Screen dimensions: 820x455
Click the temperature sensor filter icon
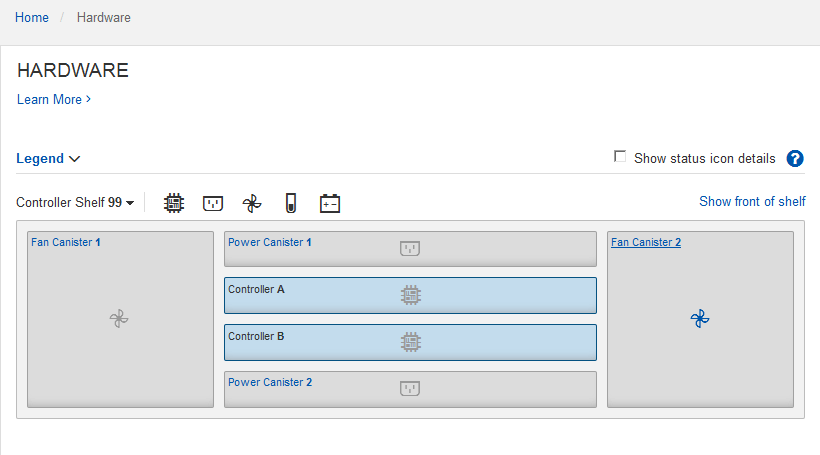[290, 203]
